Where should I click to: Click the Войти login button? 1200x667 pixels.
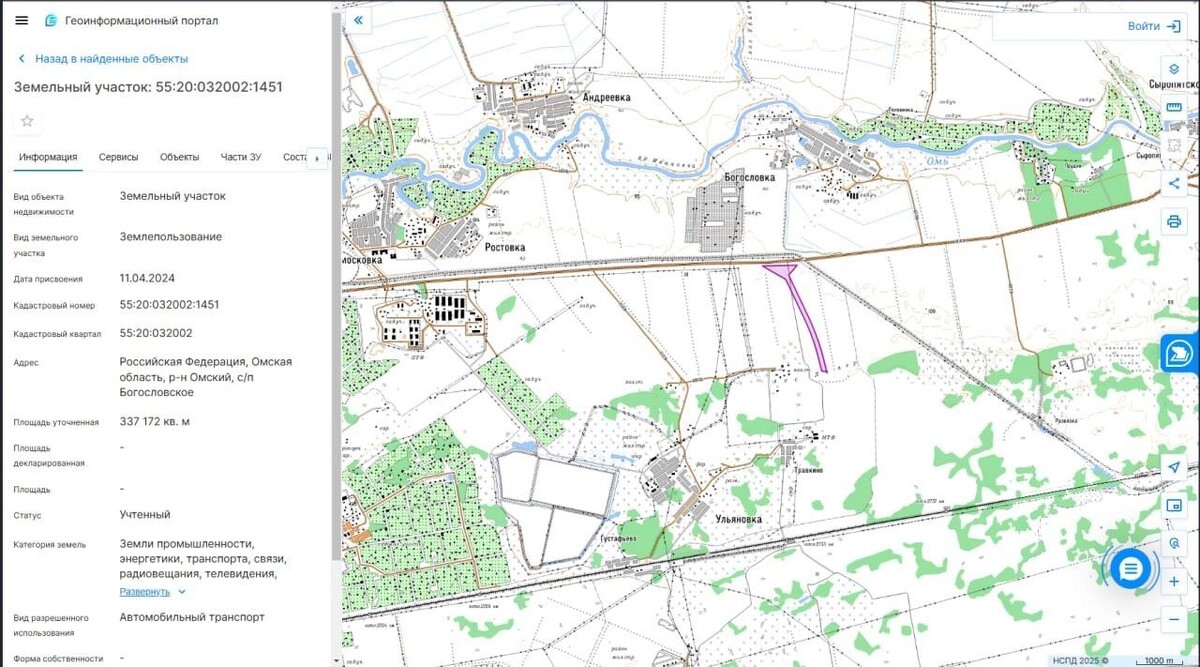[x=1143, y=26]
